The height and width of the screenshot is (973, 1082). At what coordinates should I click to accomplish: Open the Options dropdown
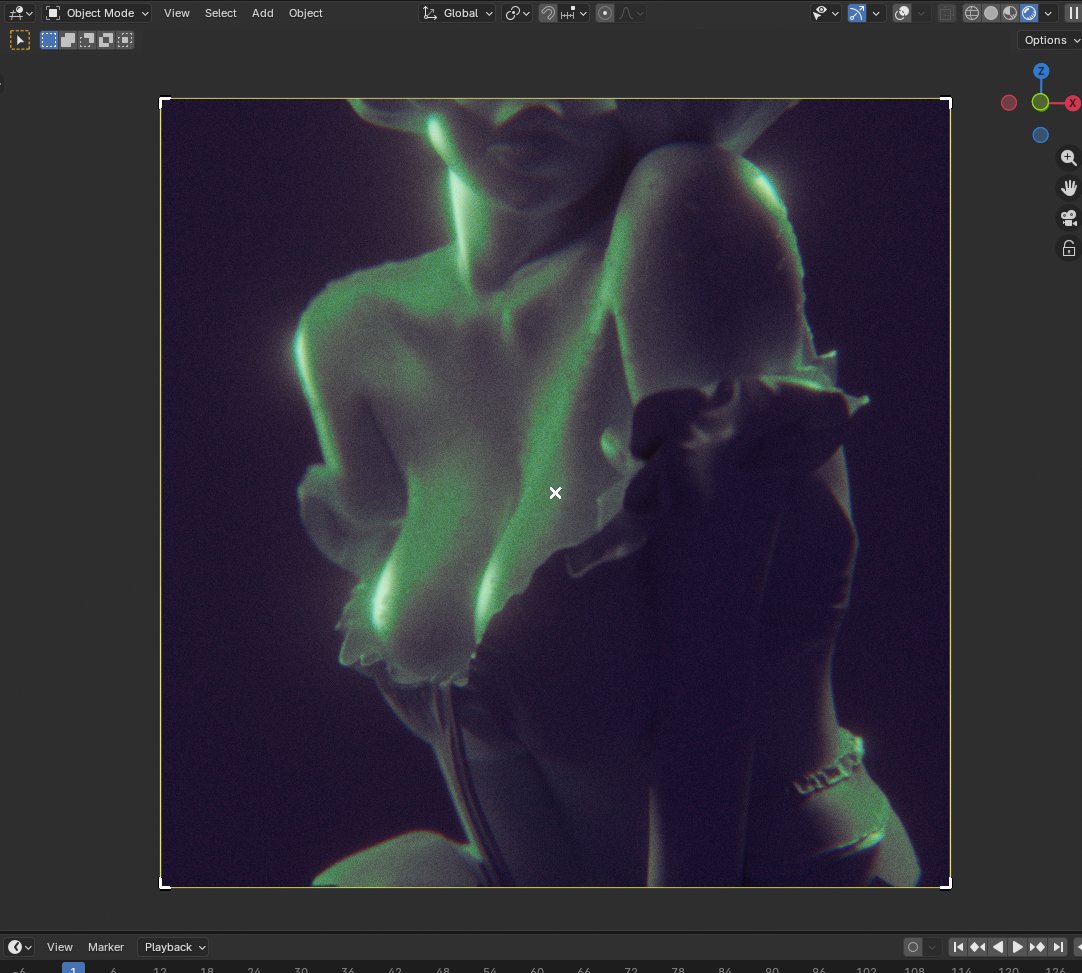tap(1050, 40)
